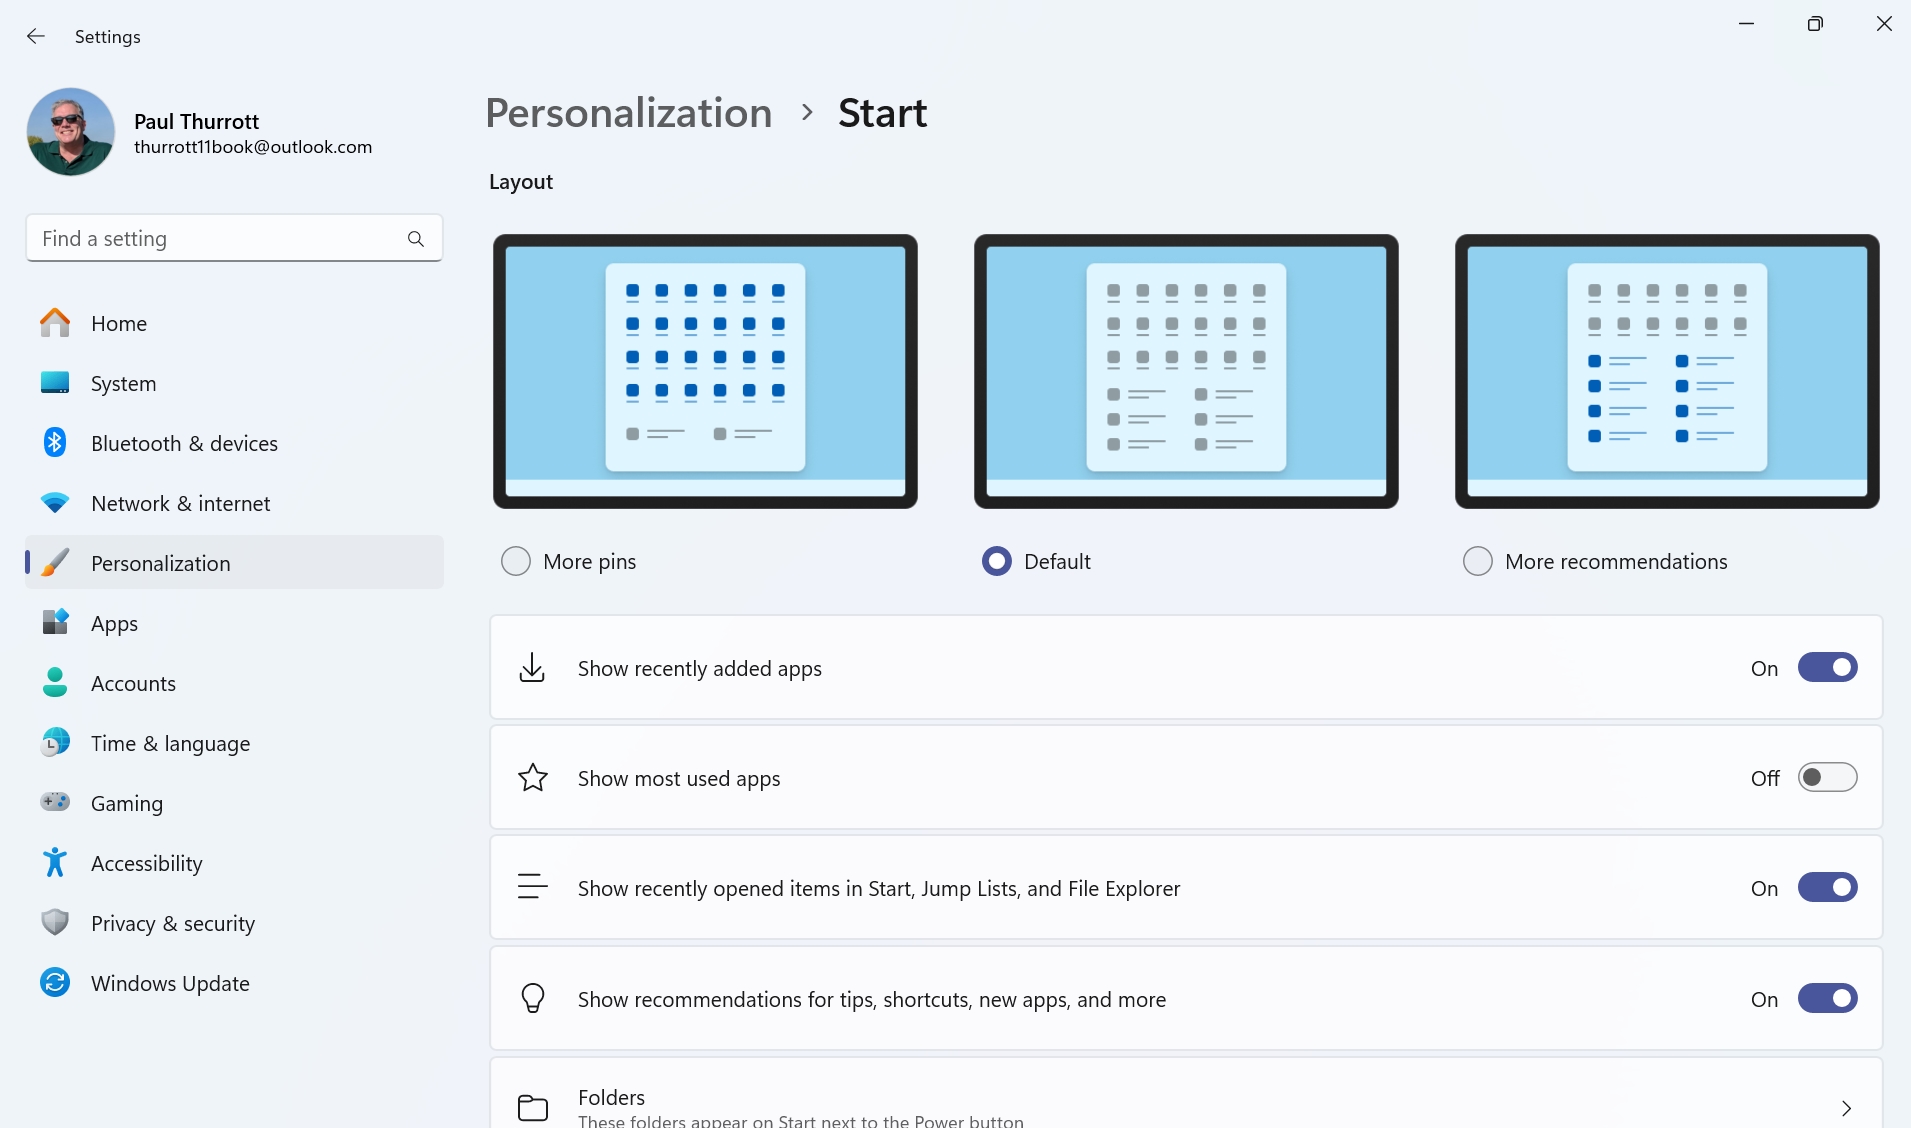Click the Network & internet Wi-Fi icon
1911x1128 pixels.
tap(55, 503)
